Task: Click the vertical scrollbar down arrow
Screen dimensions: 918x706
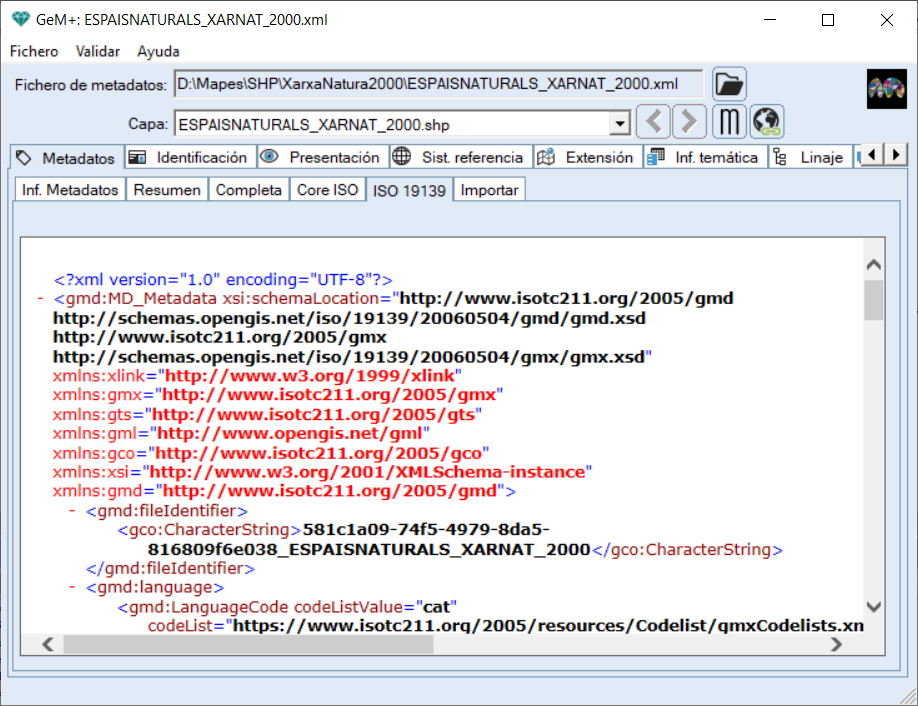Action: tap(873, 607)
